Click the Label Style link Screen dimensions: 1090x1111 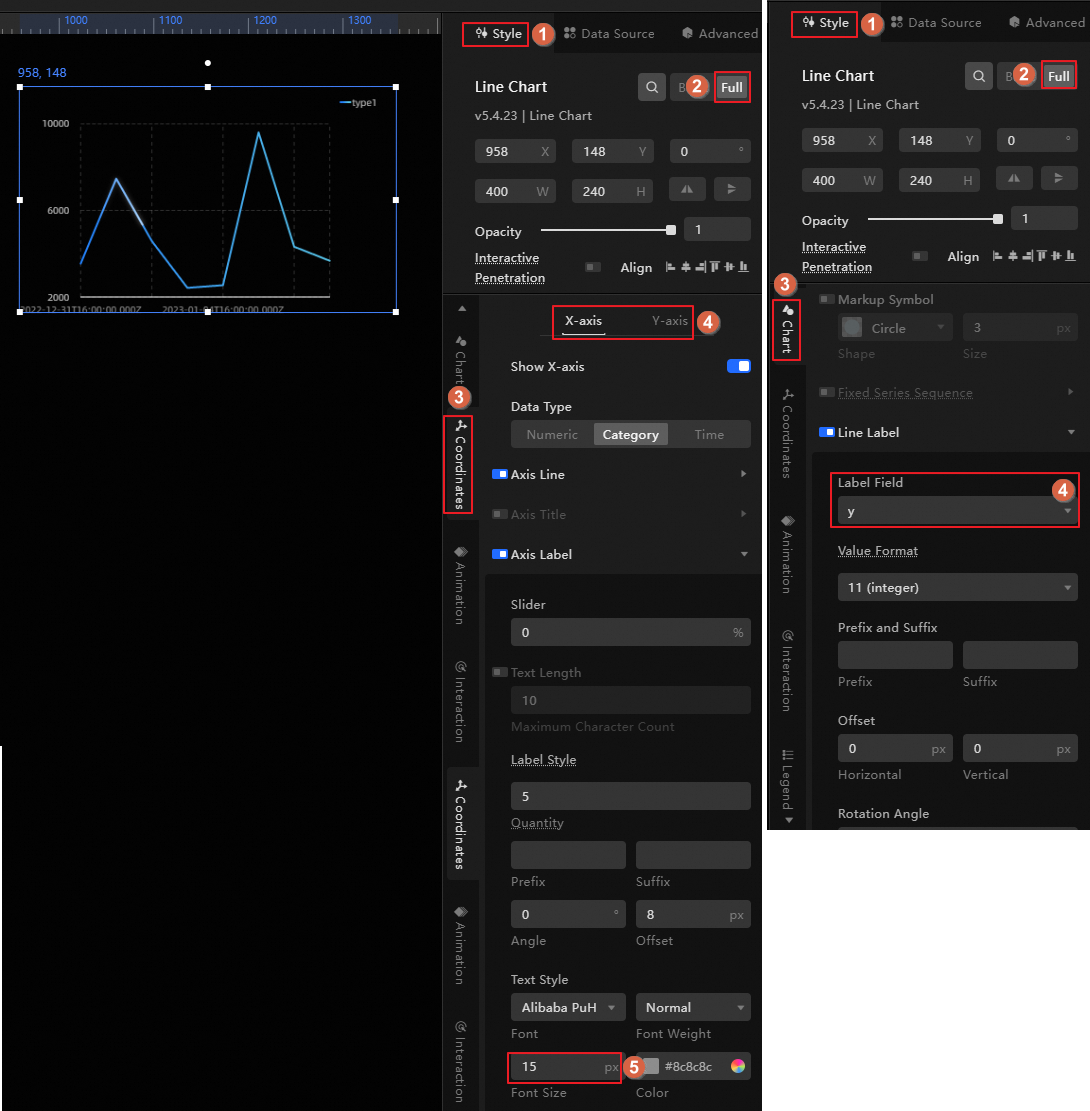click(x=544, y=760)
